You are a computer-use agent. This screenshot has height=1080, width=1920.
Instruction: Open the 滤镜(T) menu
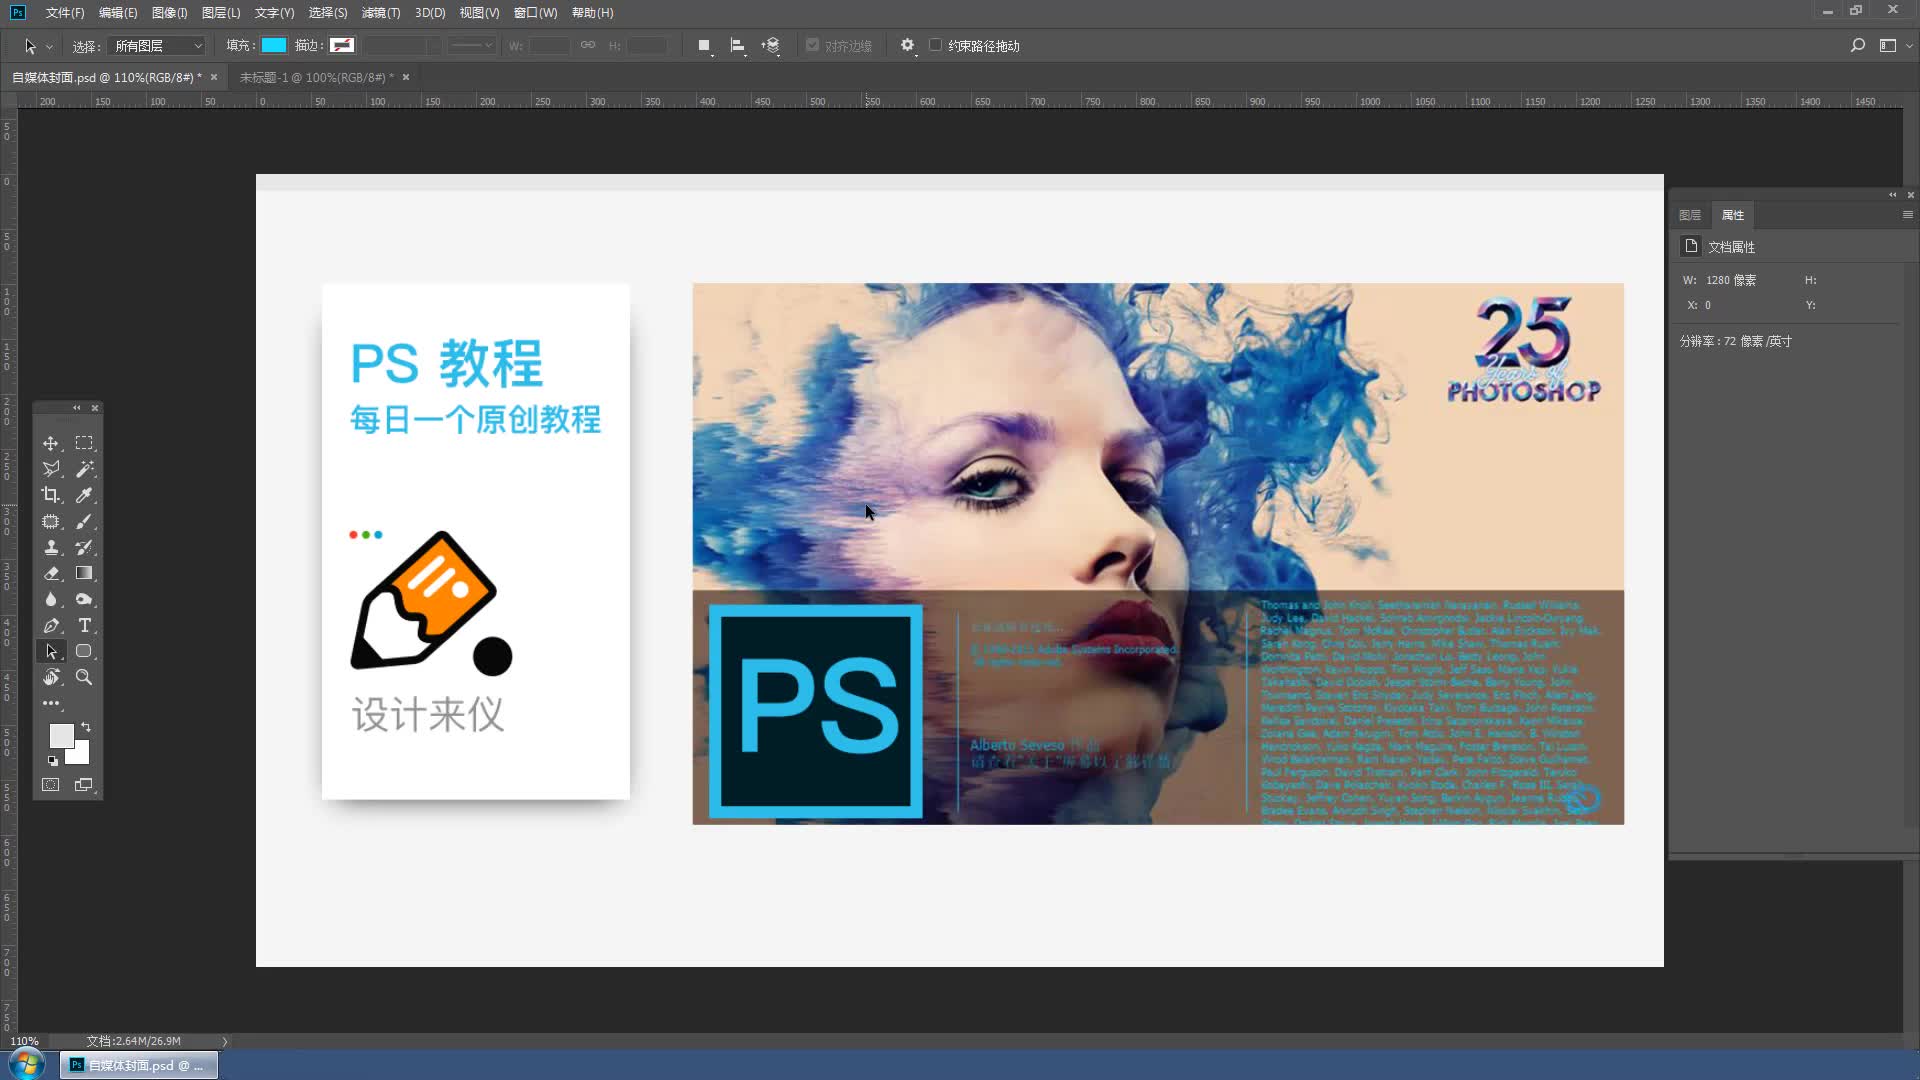(380, 13)
